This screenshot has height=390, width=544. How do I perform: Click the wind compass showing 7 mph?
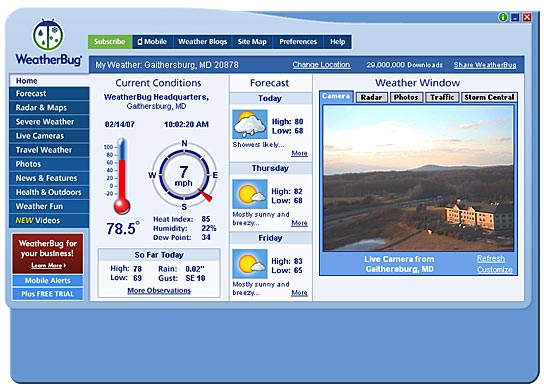coord(184,175)
